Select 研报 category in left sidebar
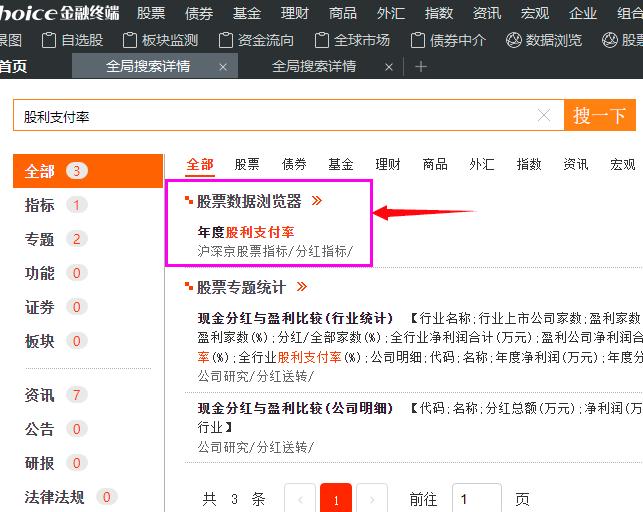Screen dimensions: 643x512 [x=56, y=463]
